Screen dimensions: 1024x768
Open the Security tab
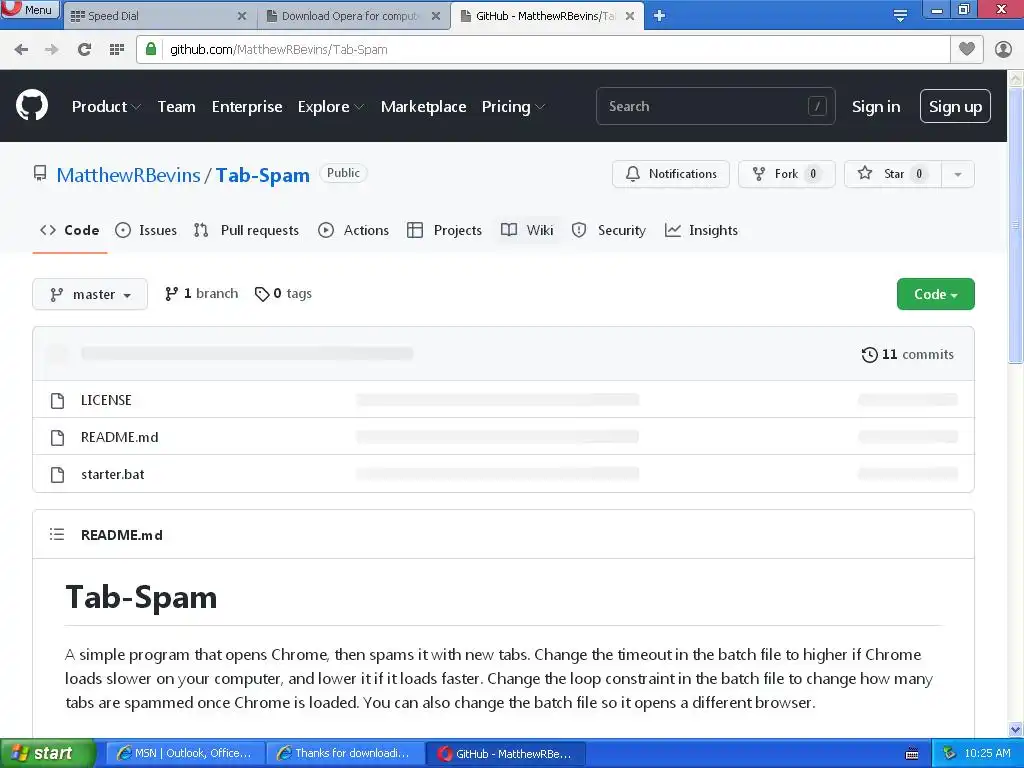click(x=609, y=230)
